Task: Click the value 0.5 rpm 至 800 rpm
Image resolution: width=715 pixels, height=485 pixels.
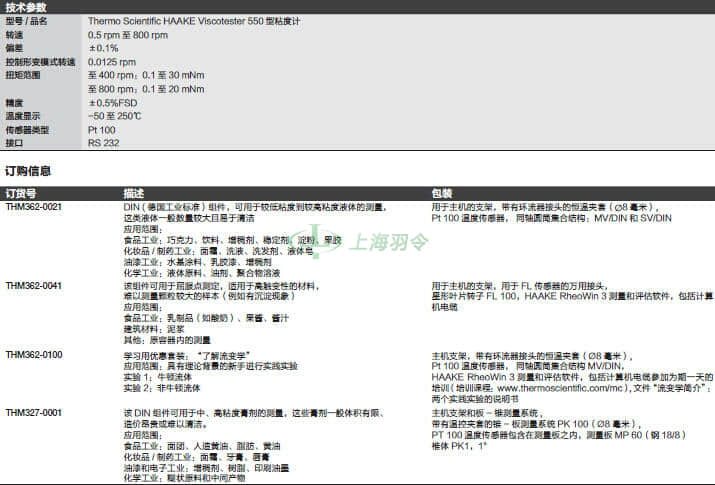Action: coord(128,35)
